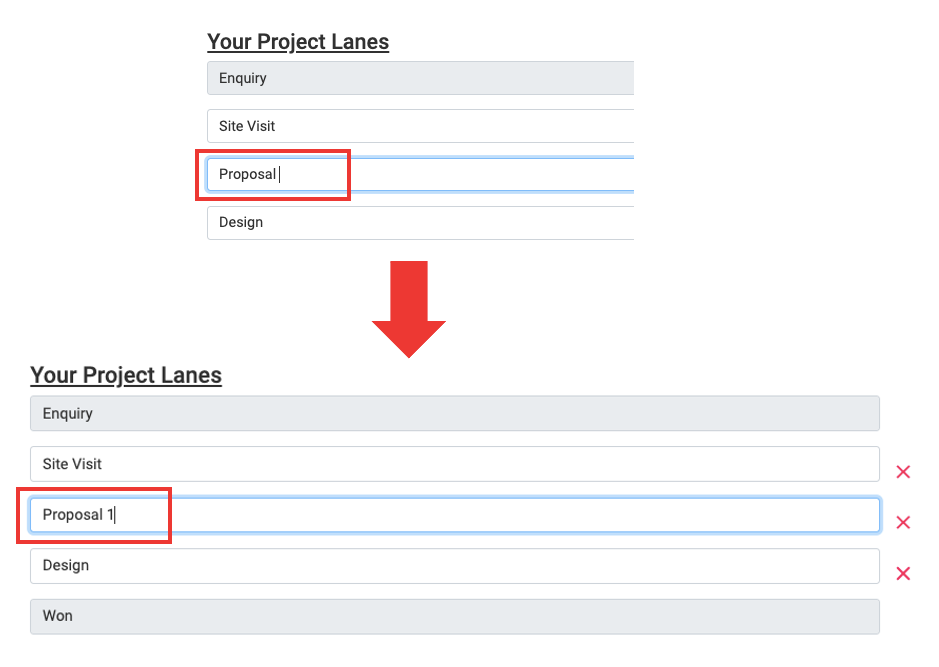Place cursor after the "Won" lane text
Image resolution: width=939 pixels, height=667 pixels.
(75, 616)
